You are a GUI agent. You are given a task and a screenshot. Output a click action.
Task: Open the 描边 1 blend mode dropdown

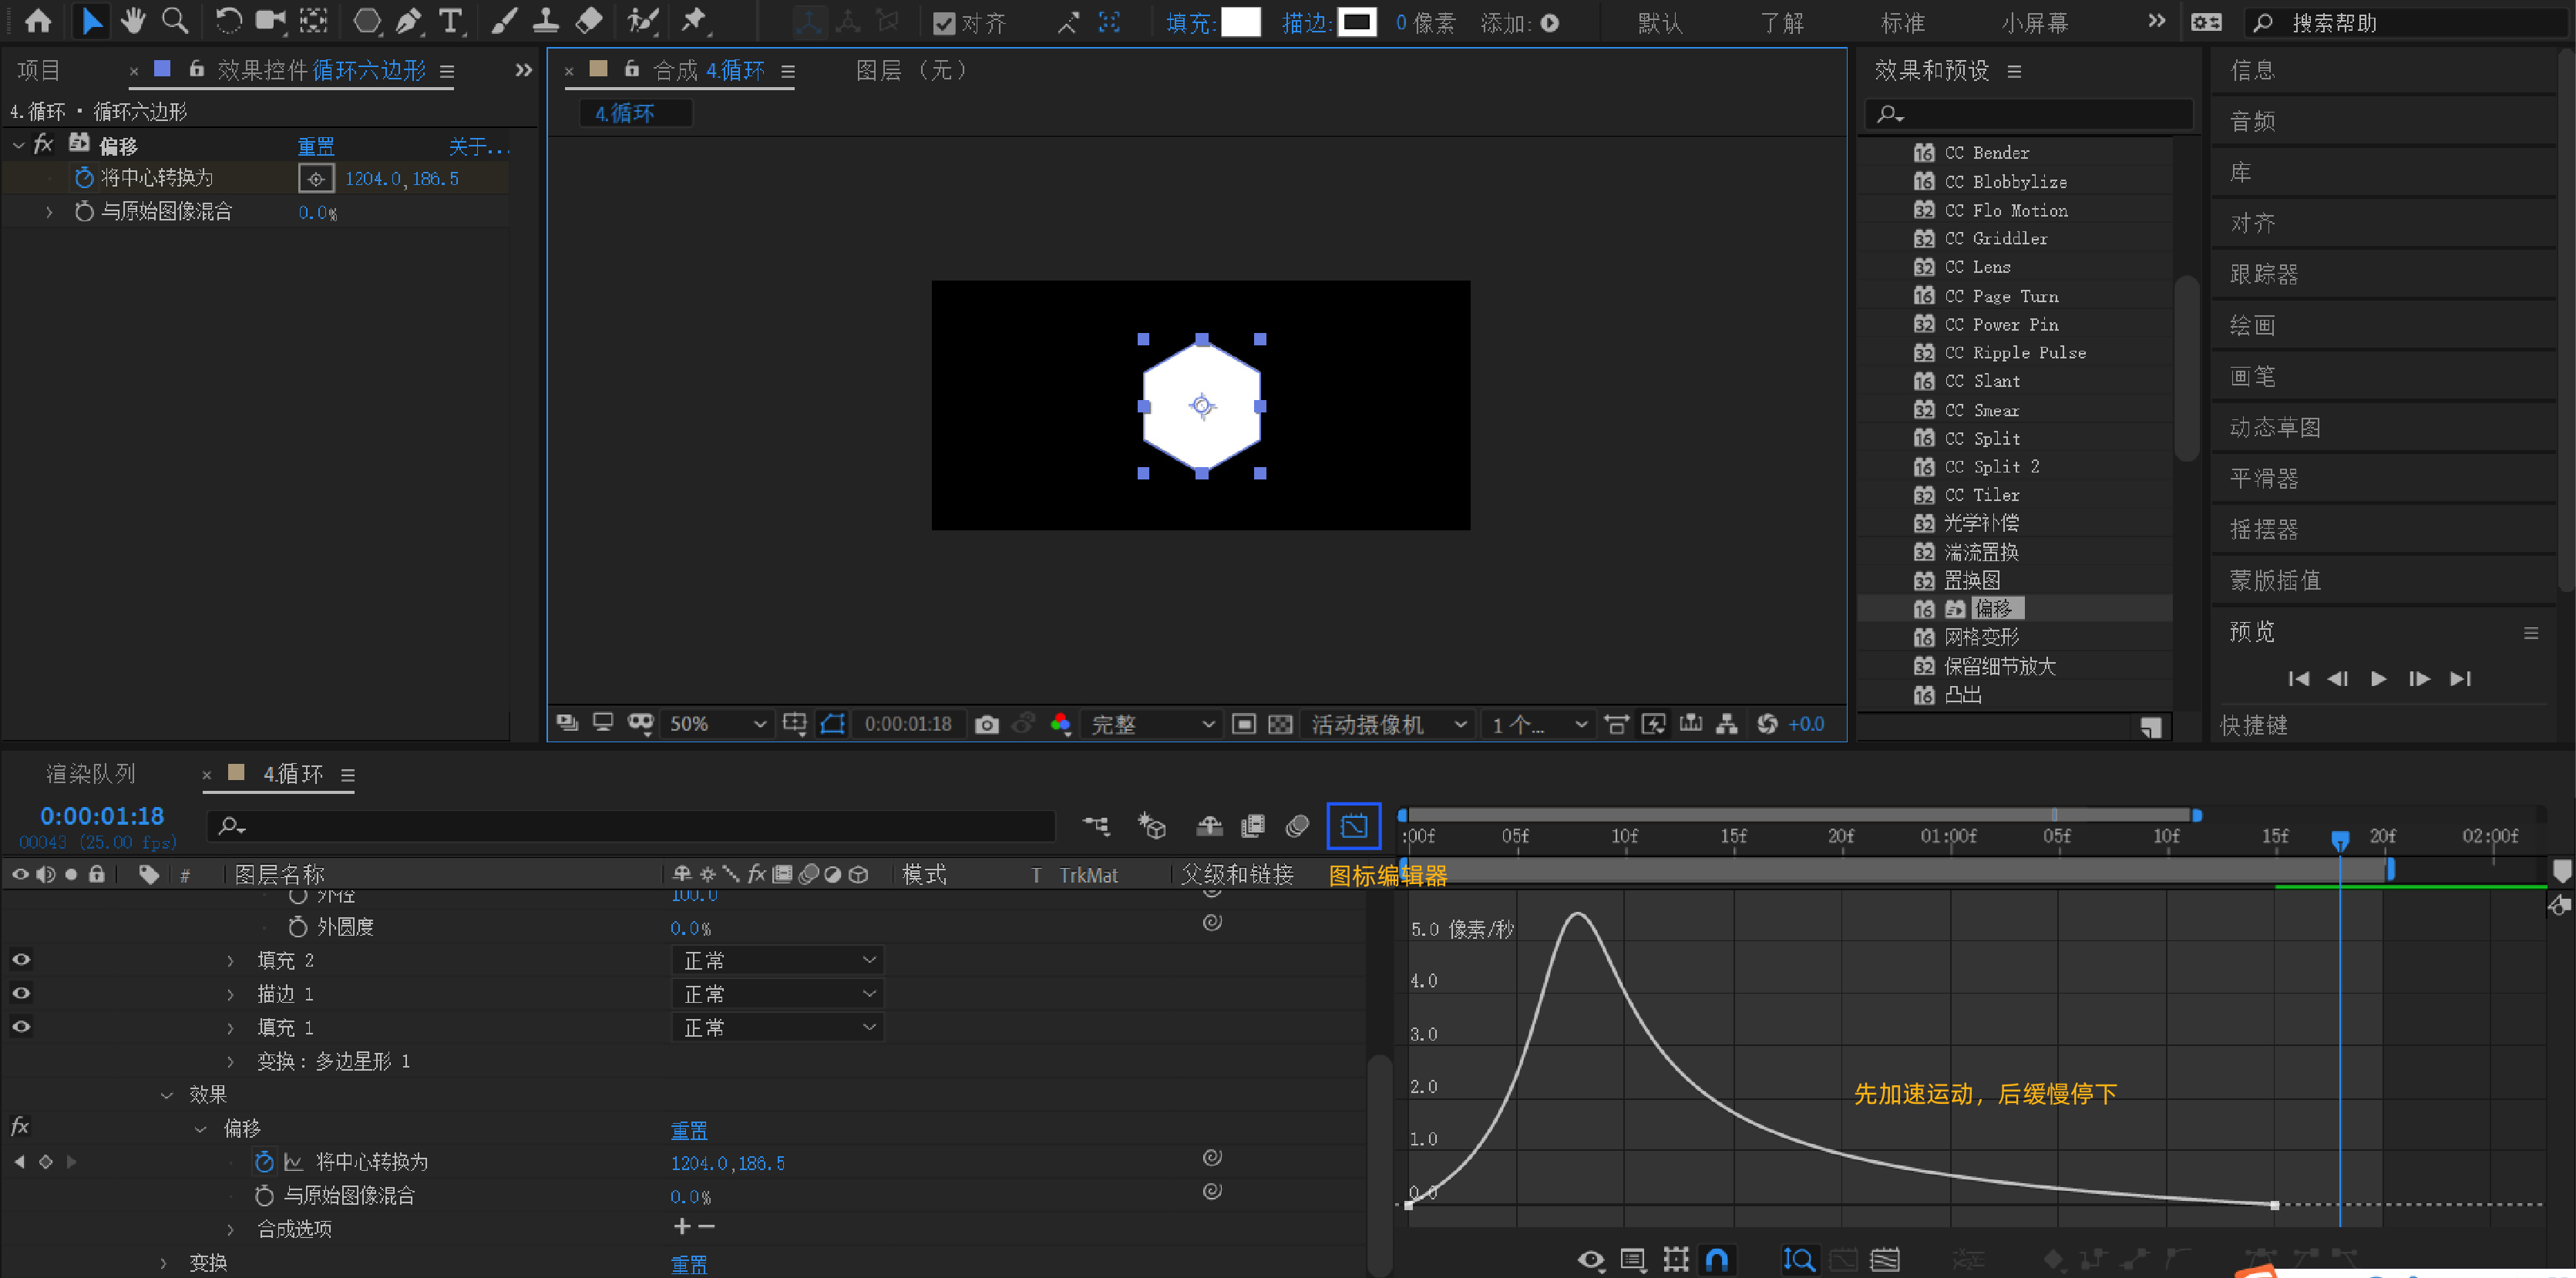pyautogui.click(x=778, y=994)
